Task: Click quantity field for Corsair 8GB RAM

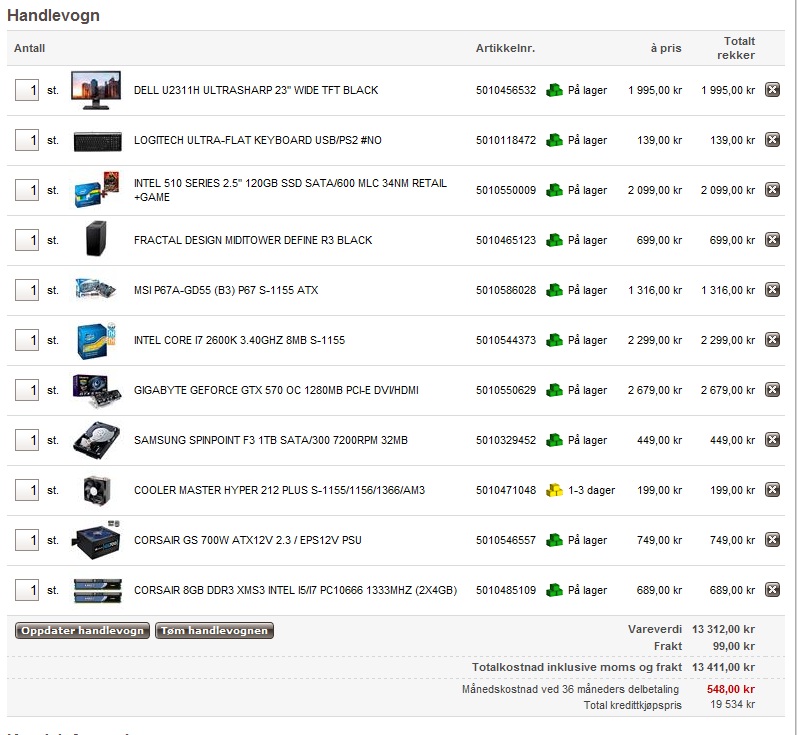Action: tap(27, 590)
